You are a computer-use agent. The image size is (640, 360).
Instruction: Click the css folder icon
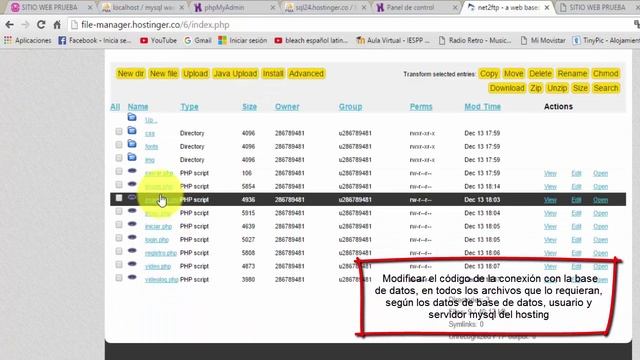coord(132,131)
